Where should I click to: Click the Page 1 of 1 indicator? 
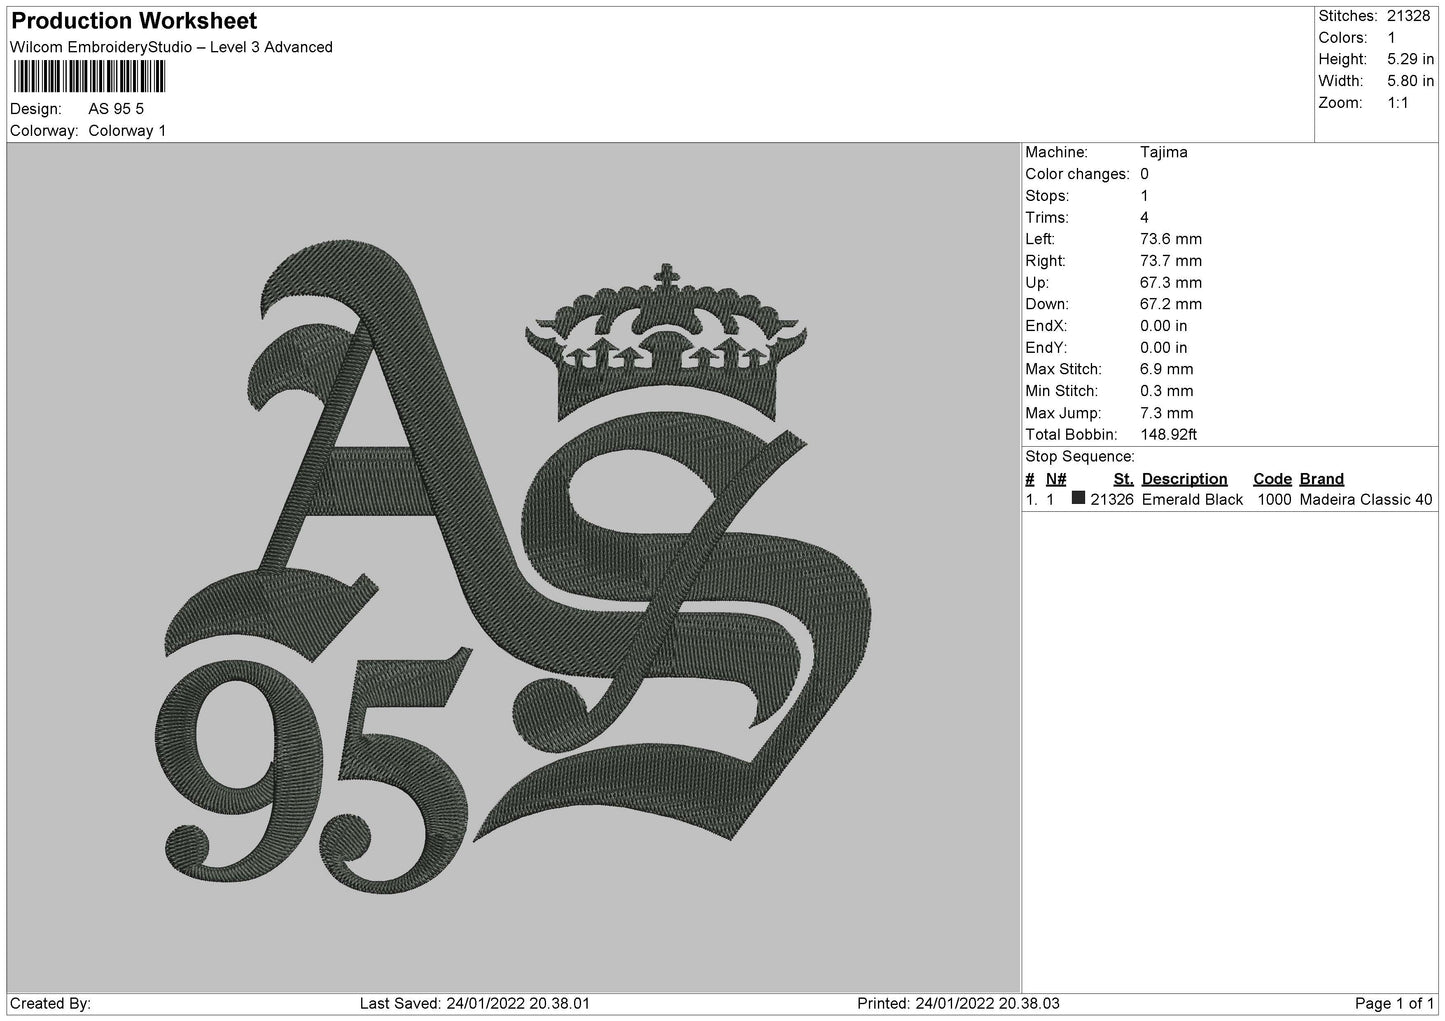point(1394,1003)
